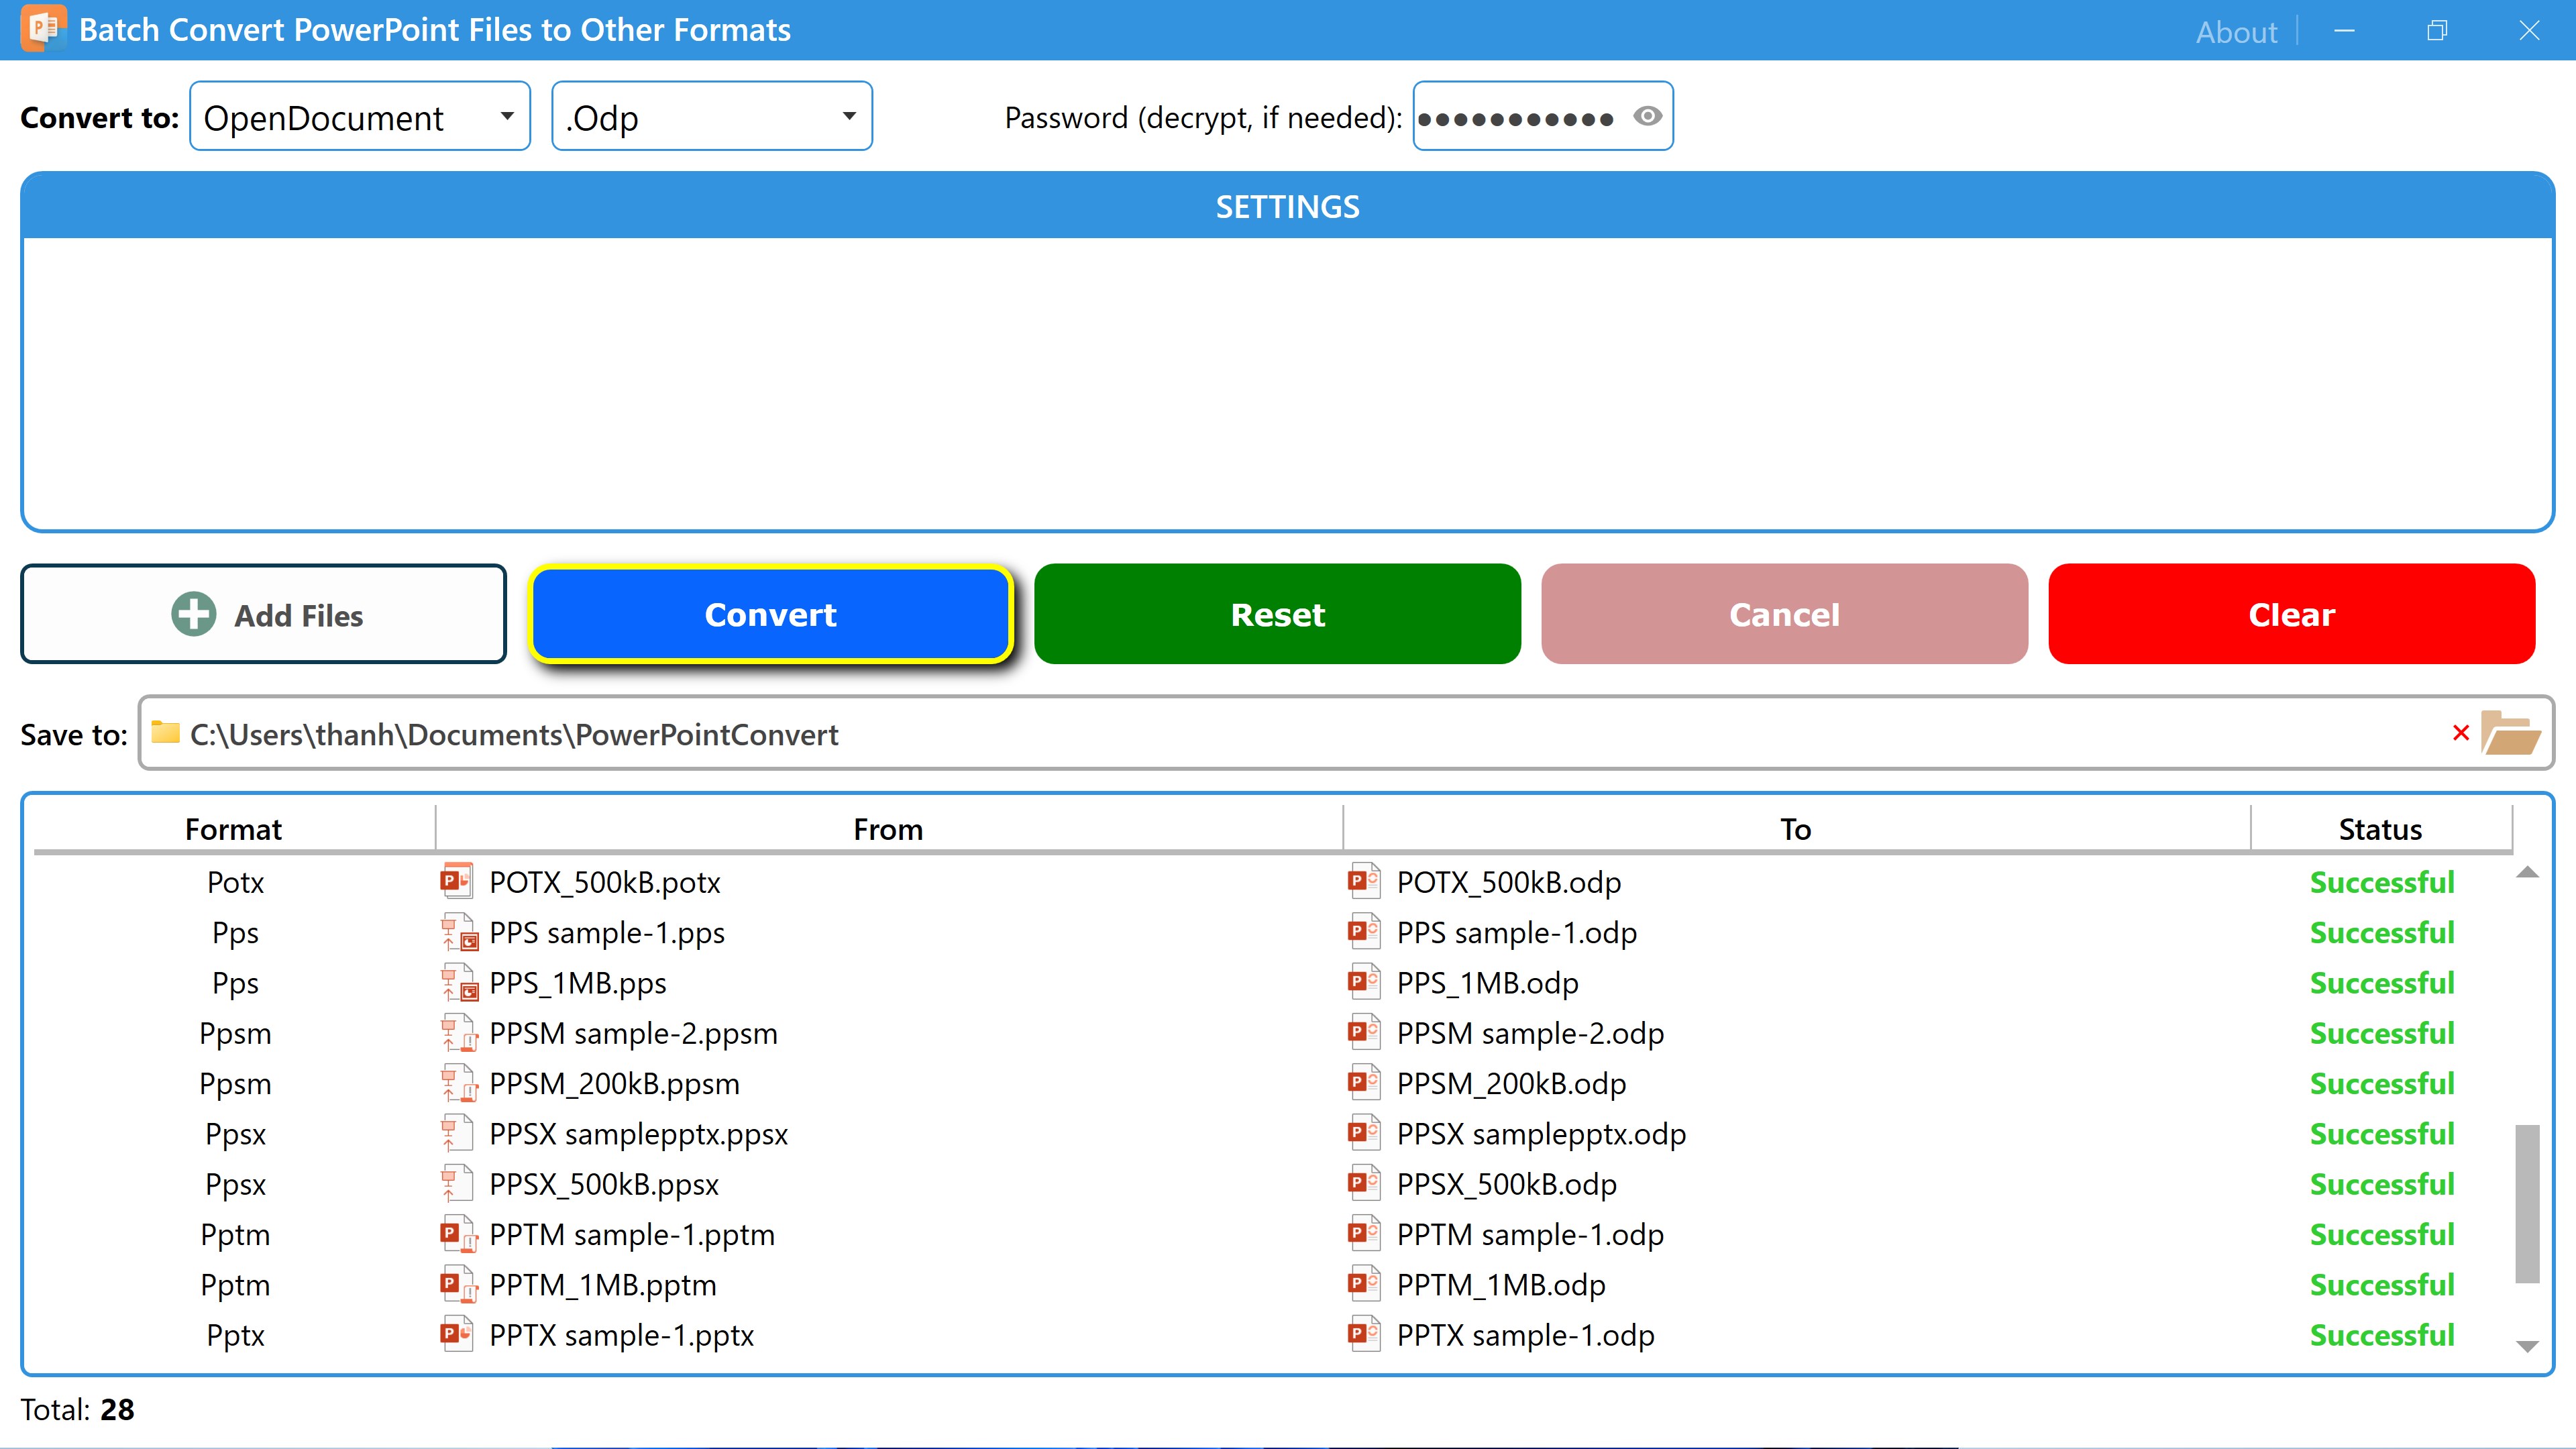Click the red Clear button
The image size is (2576, 1449).
coord(2291,614)
